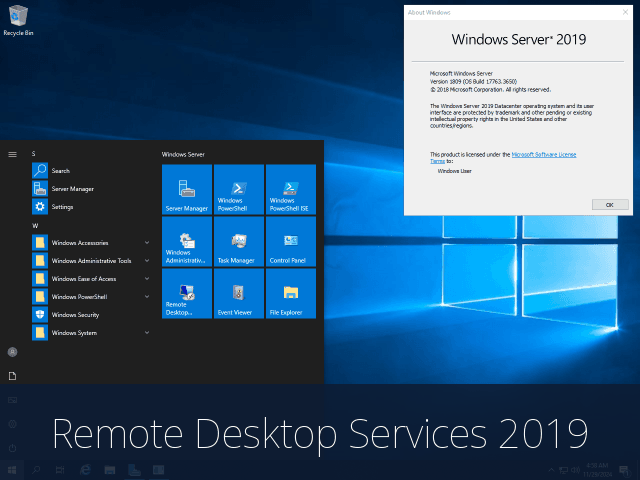
Task: Click the user account icon in Start
Action: coord(13,352)
